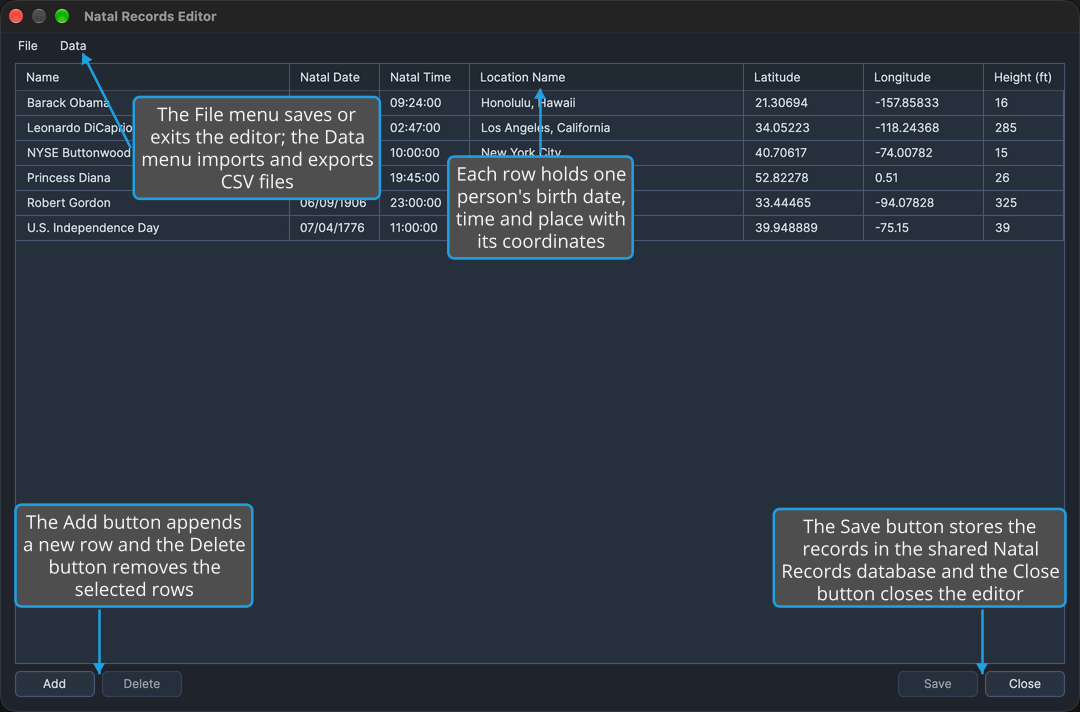Viewport: 1080px width, 712px height.
Task: Click the natal time 19:45:00 cell
Action: (424, 178)
